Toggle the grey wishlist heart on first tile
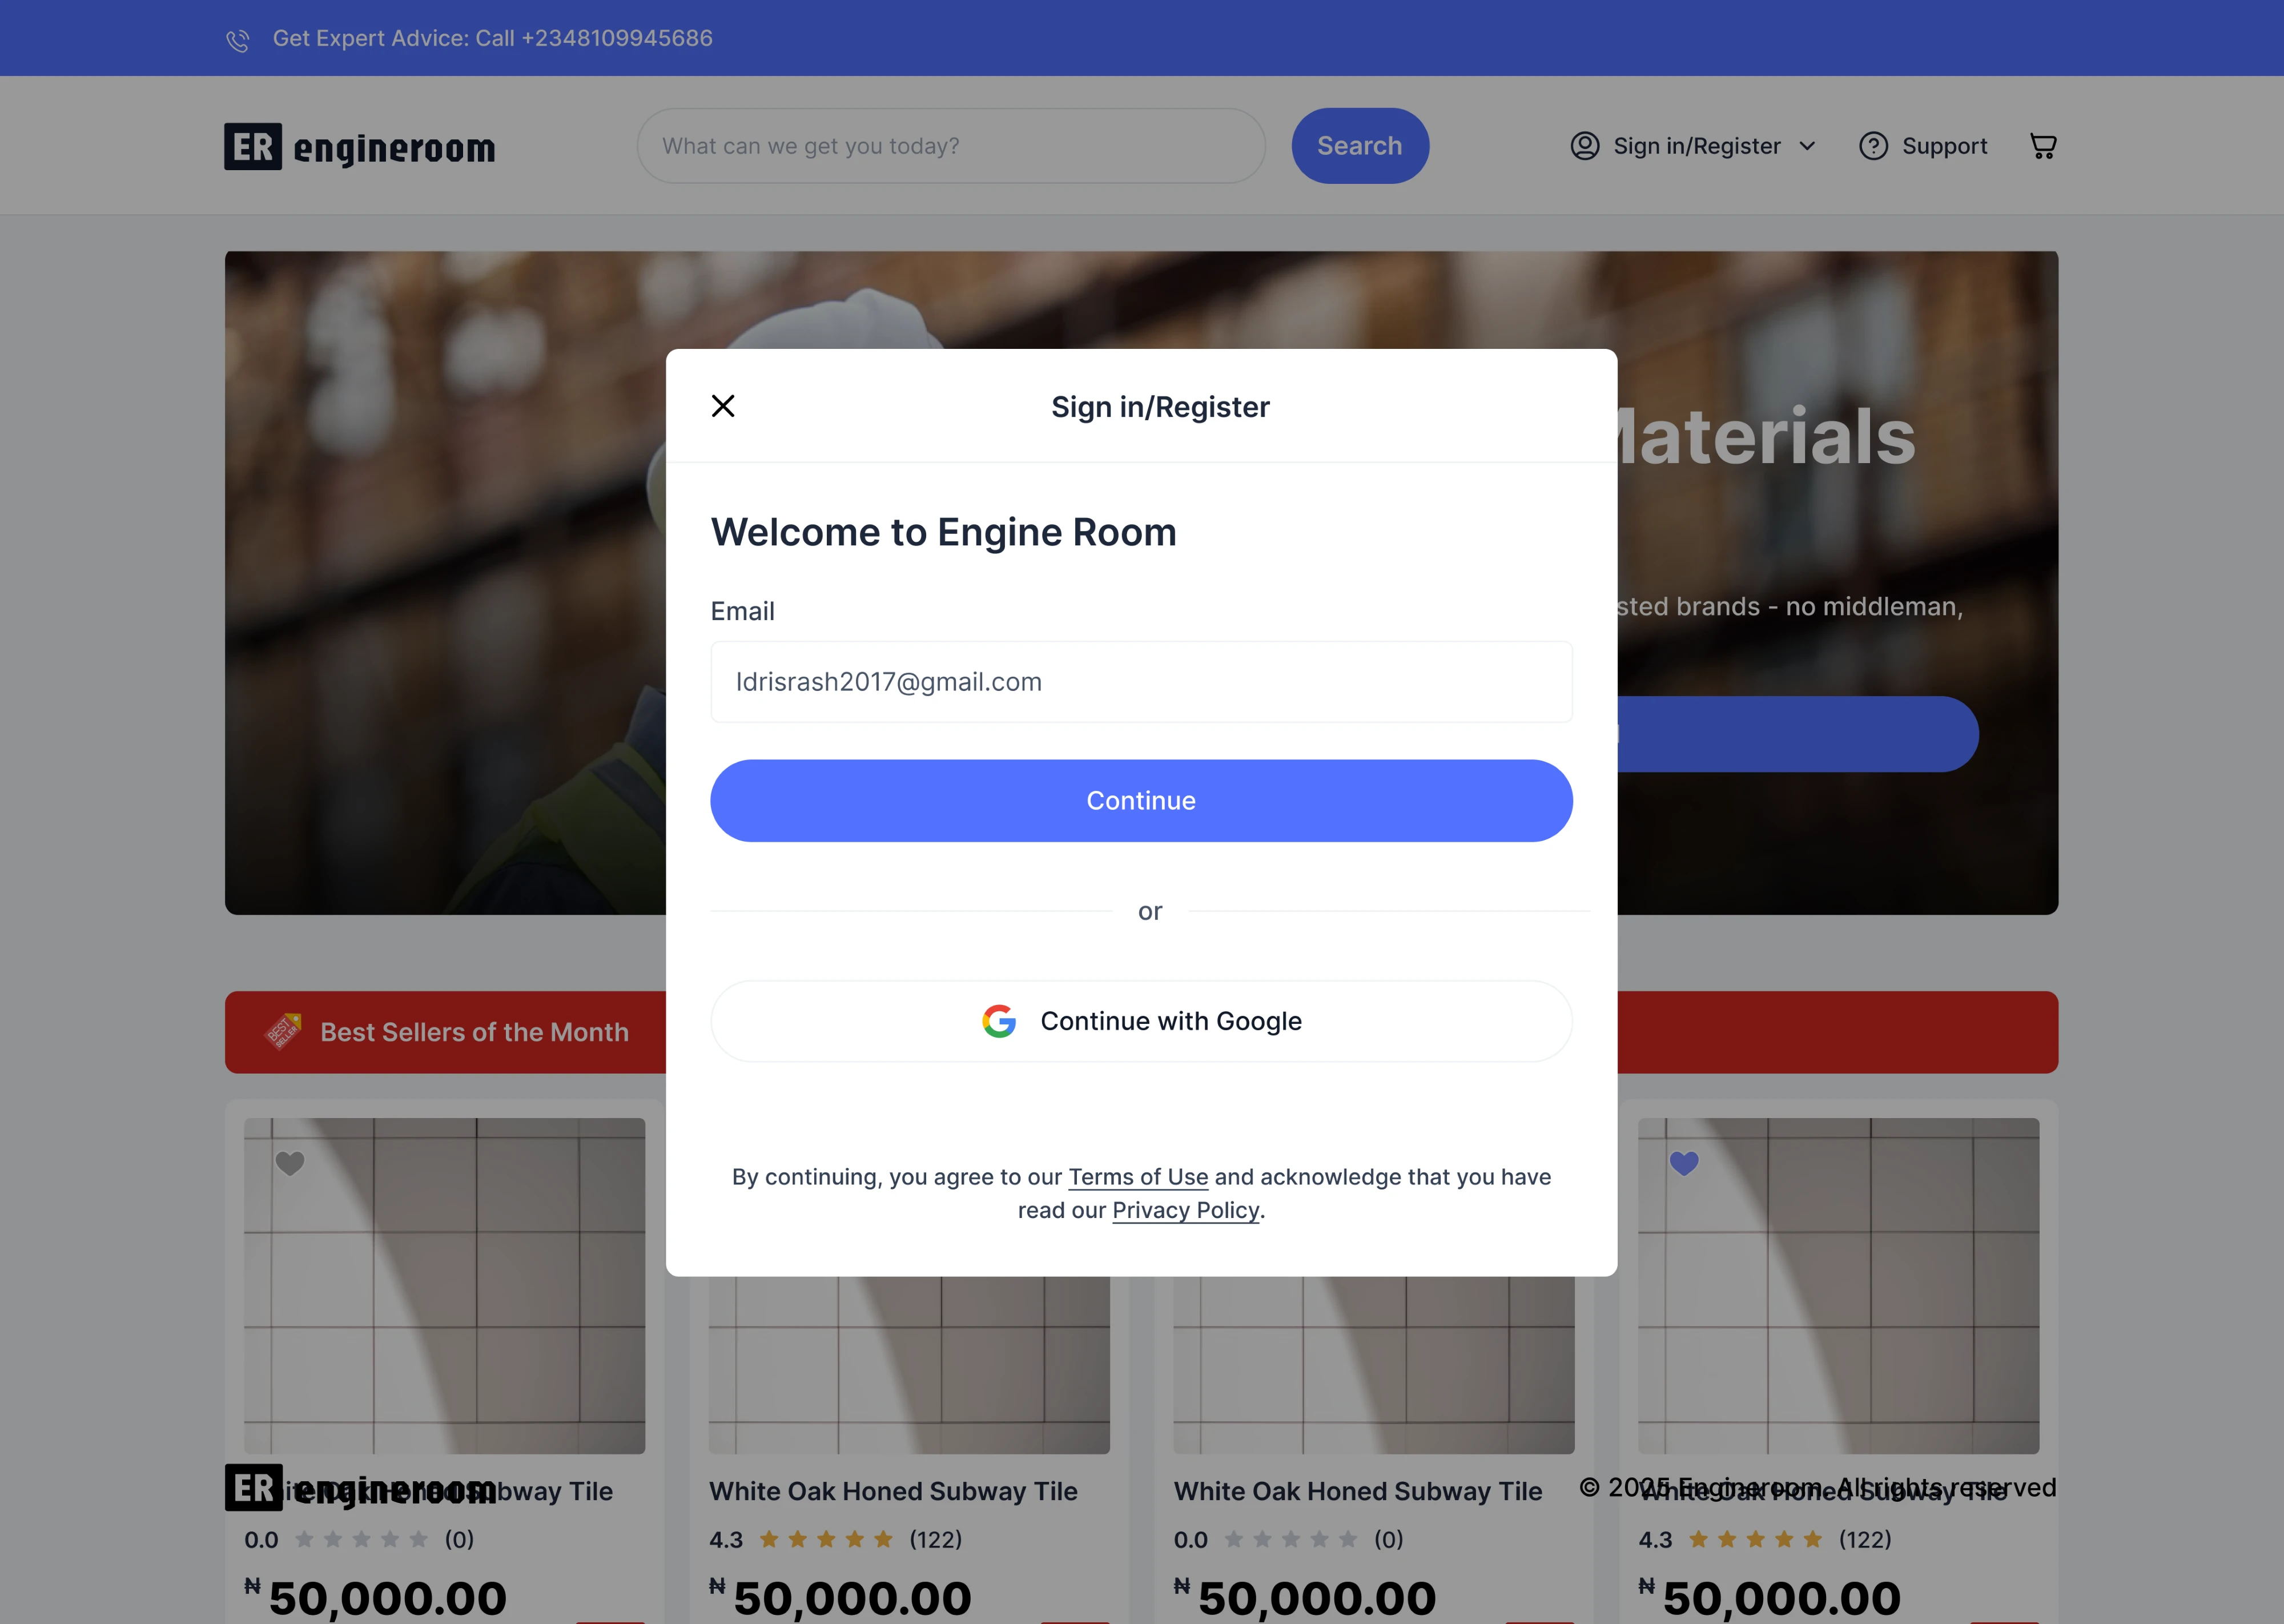The image size is (2284, 1624). click(290, 1163)
